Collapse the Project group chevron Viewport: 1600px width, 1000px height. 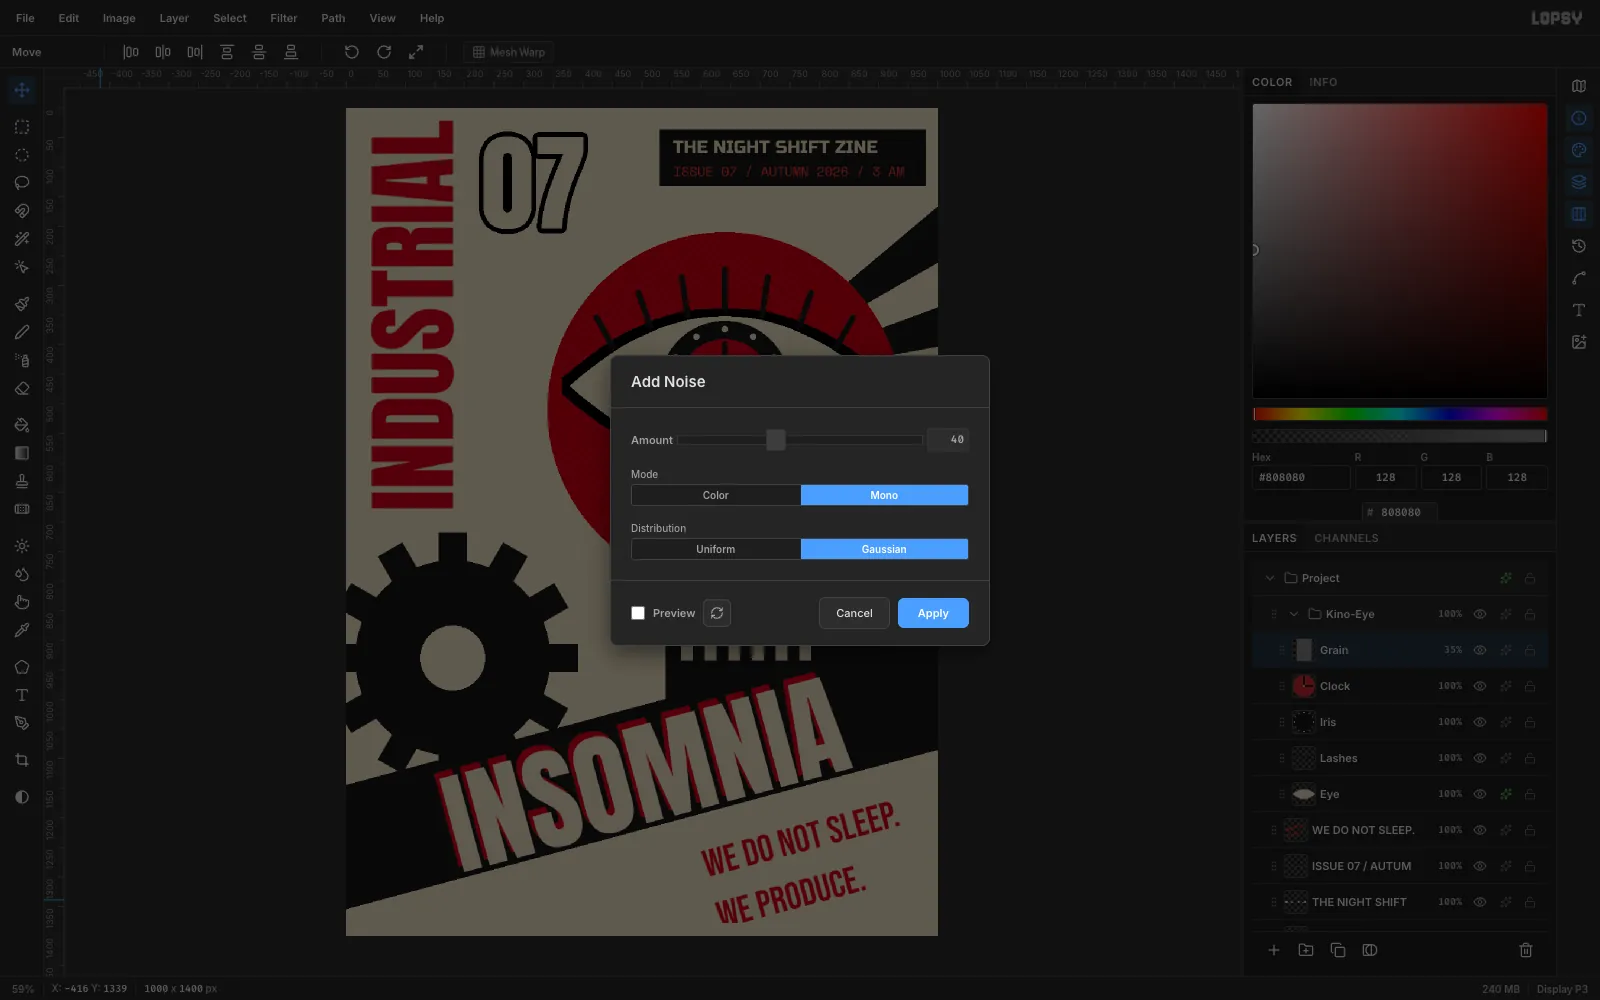pos(1270,578)
